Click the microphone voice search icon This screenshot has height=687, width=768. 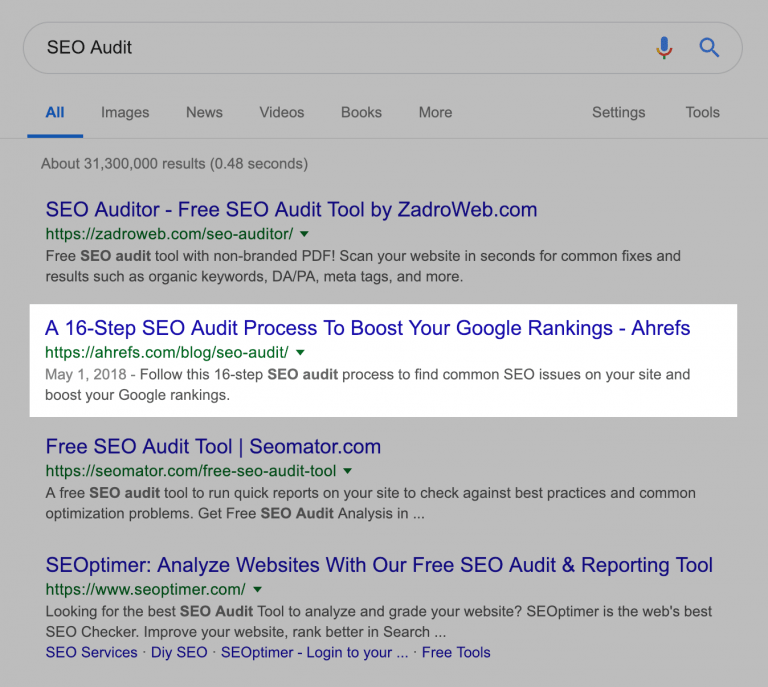(664, 47)
